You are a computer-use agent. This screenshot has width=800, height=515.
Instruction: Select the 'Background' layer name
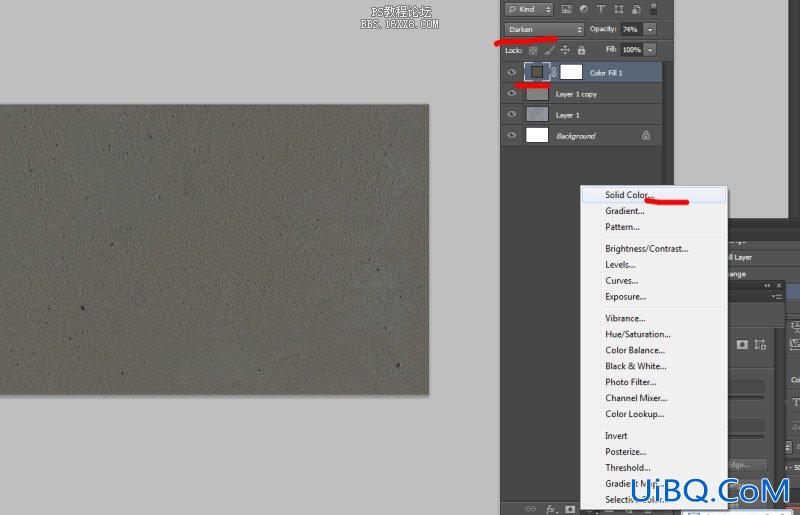pos(576,136)
